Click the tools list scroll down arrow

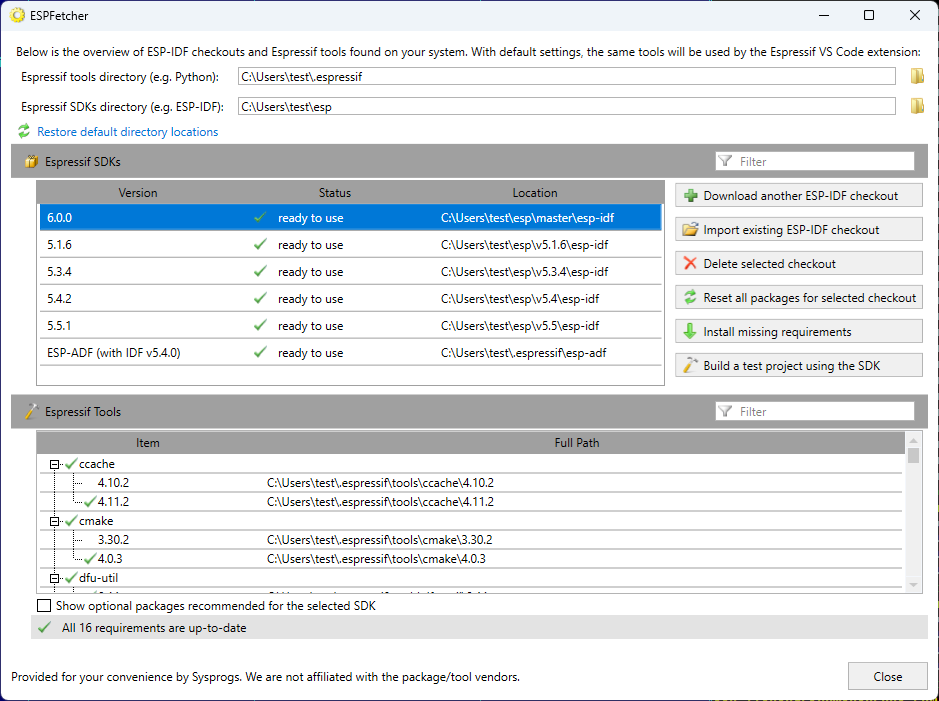tap(913, 584)
